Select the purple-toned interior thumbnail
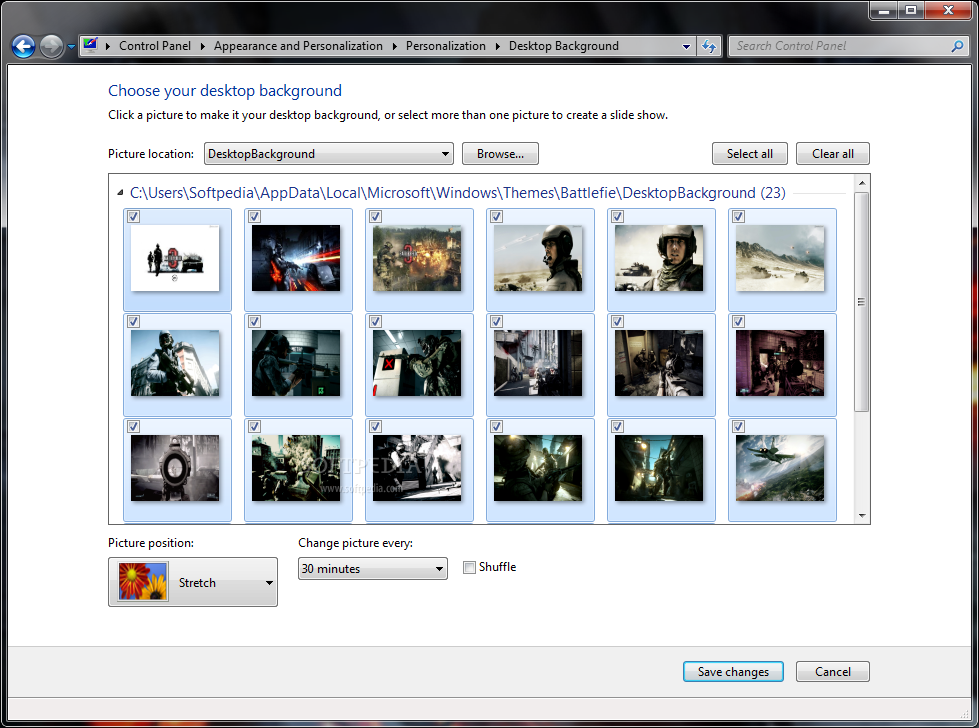979x728 pixels. click(x=780, y=363)
